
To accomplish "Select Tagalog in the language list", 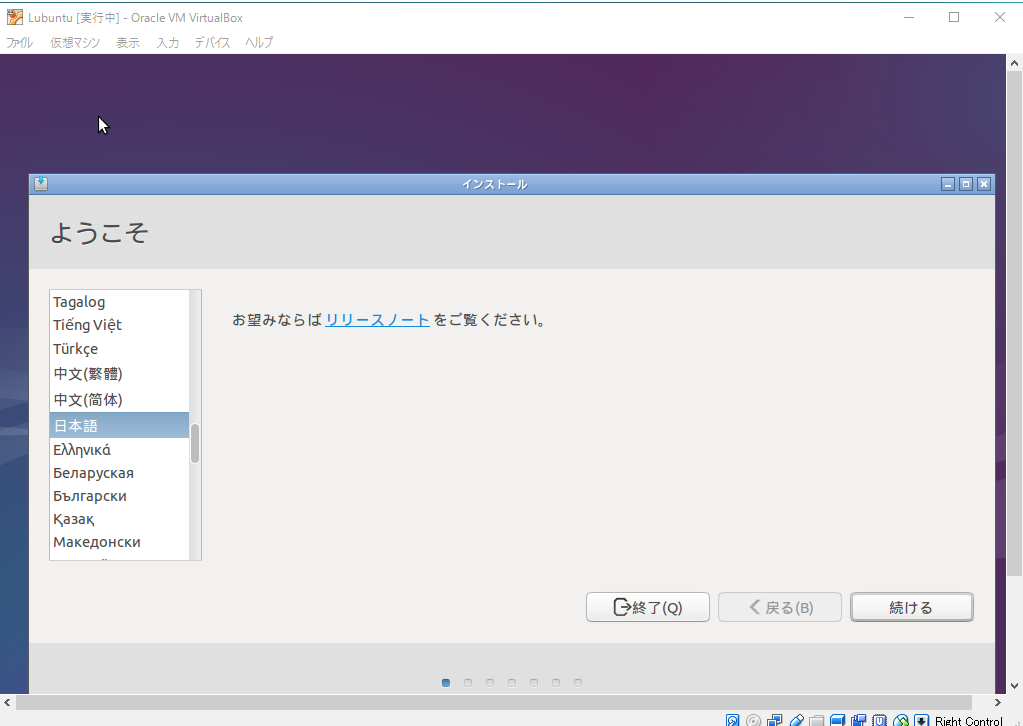I will [x=119, y=302].
